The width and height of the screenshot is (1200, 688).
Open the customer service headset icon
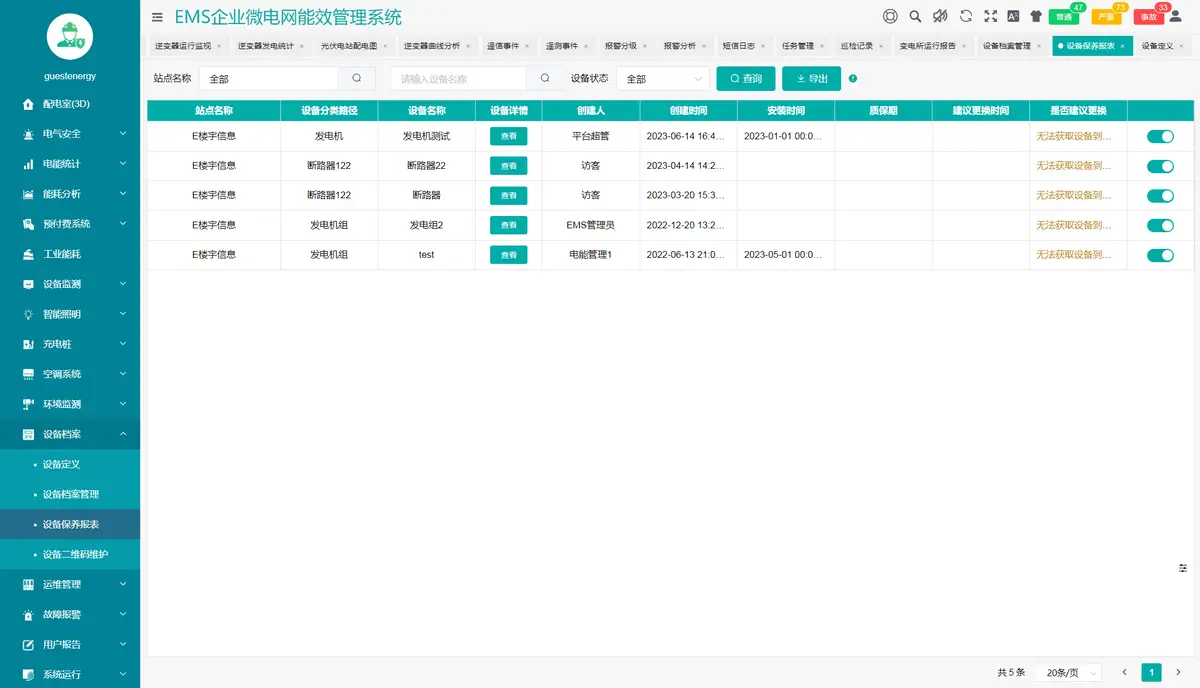[x=889, y=16]
